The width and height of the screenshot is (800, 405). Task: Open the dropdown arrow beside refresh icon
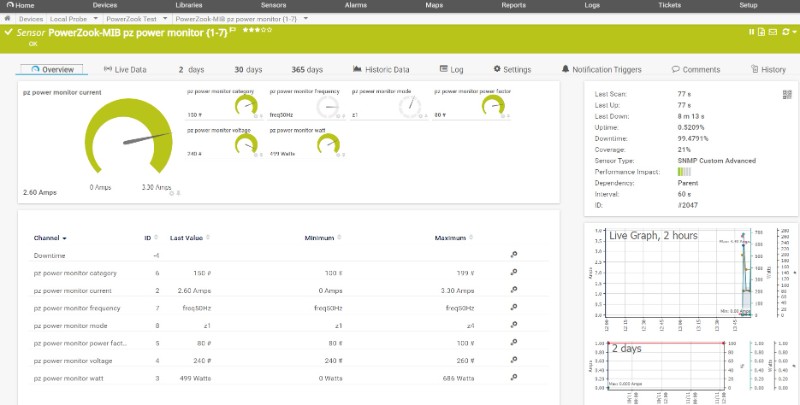[794, 32]
